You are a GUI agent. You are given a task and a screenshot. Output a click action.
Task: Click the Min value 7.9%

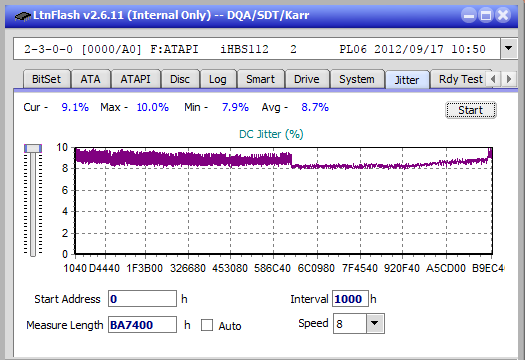235,107
